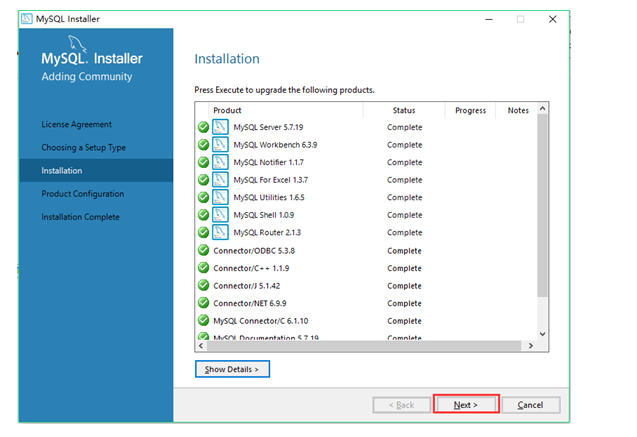The height and width of the screenshot is (437, 637).
Task: Click the horizontal scrollbar left arrow
Action: pyautogui.click(x=201, y=346)
